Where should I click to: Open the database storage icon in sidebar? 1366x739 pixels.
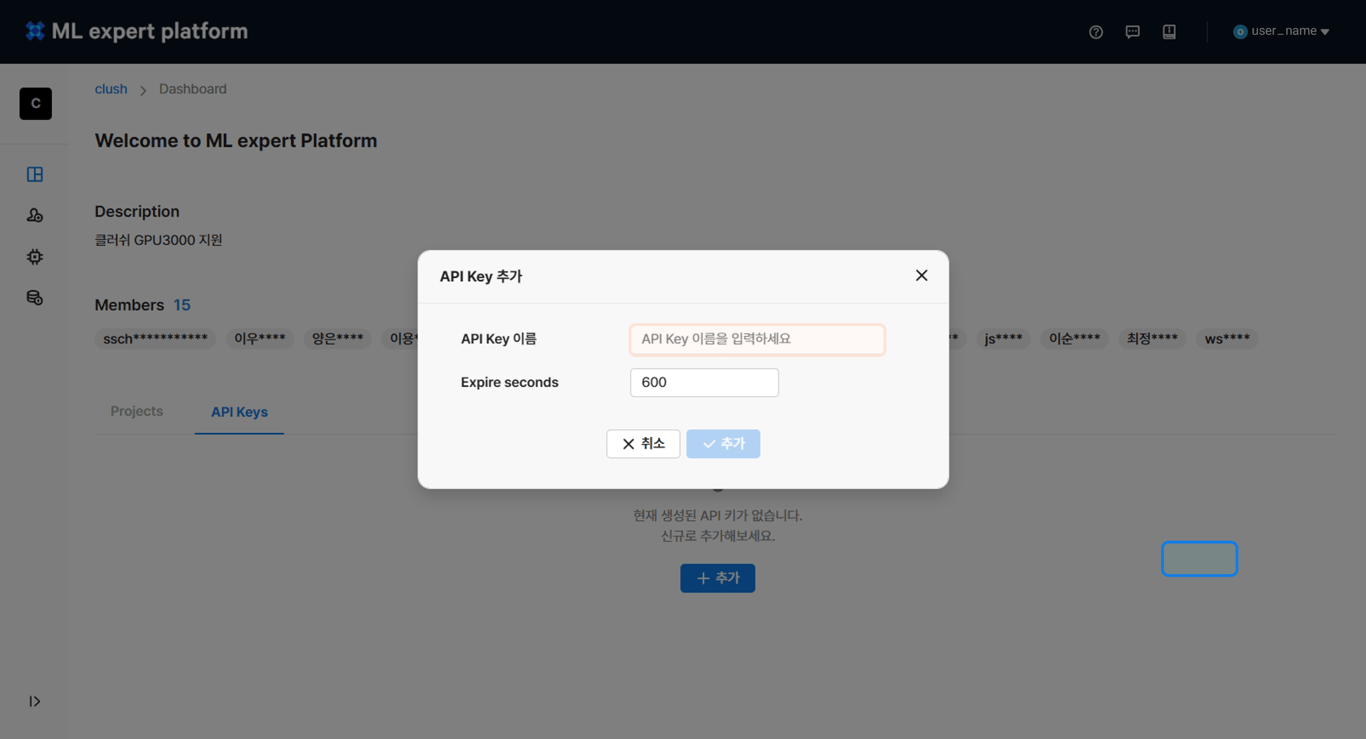(x=35, y=298)
